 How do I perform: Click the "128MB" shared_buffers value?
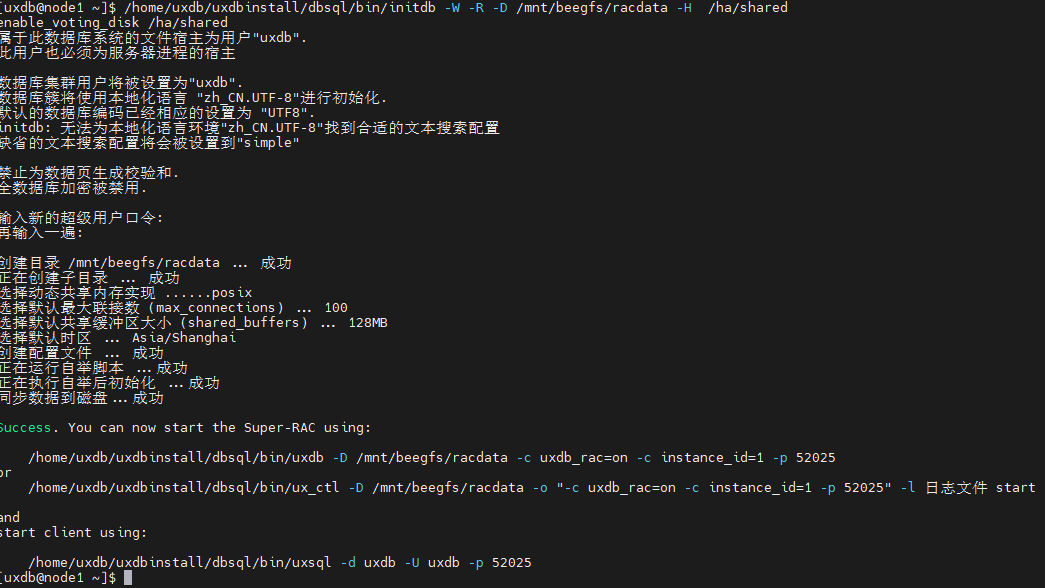tap(368, 323)
